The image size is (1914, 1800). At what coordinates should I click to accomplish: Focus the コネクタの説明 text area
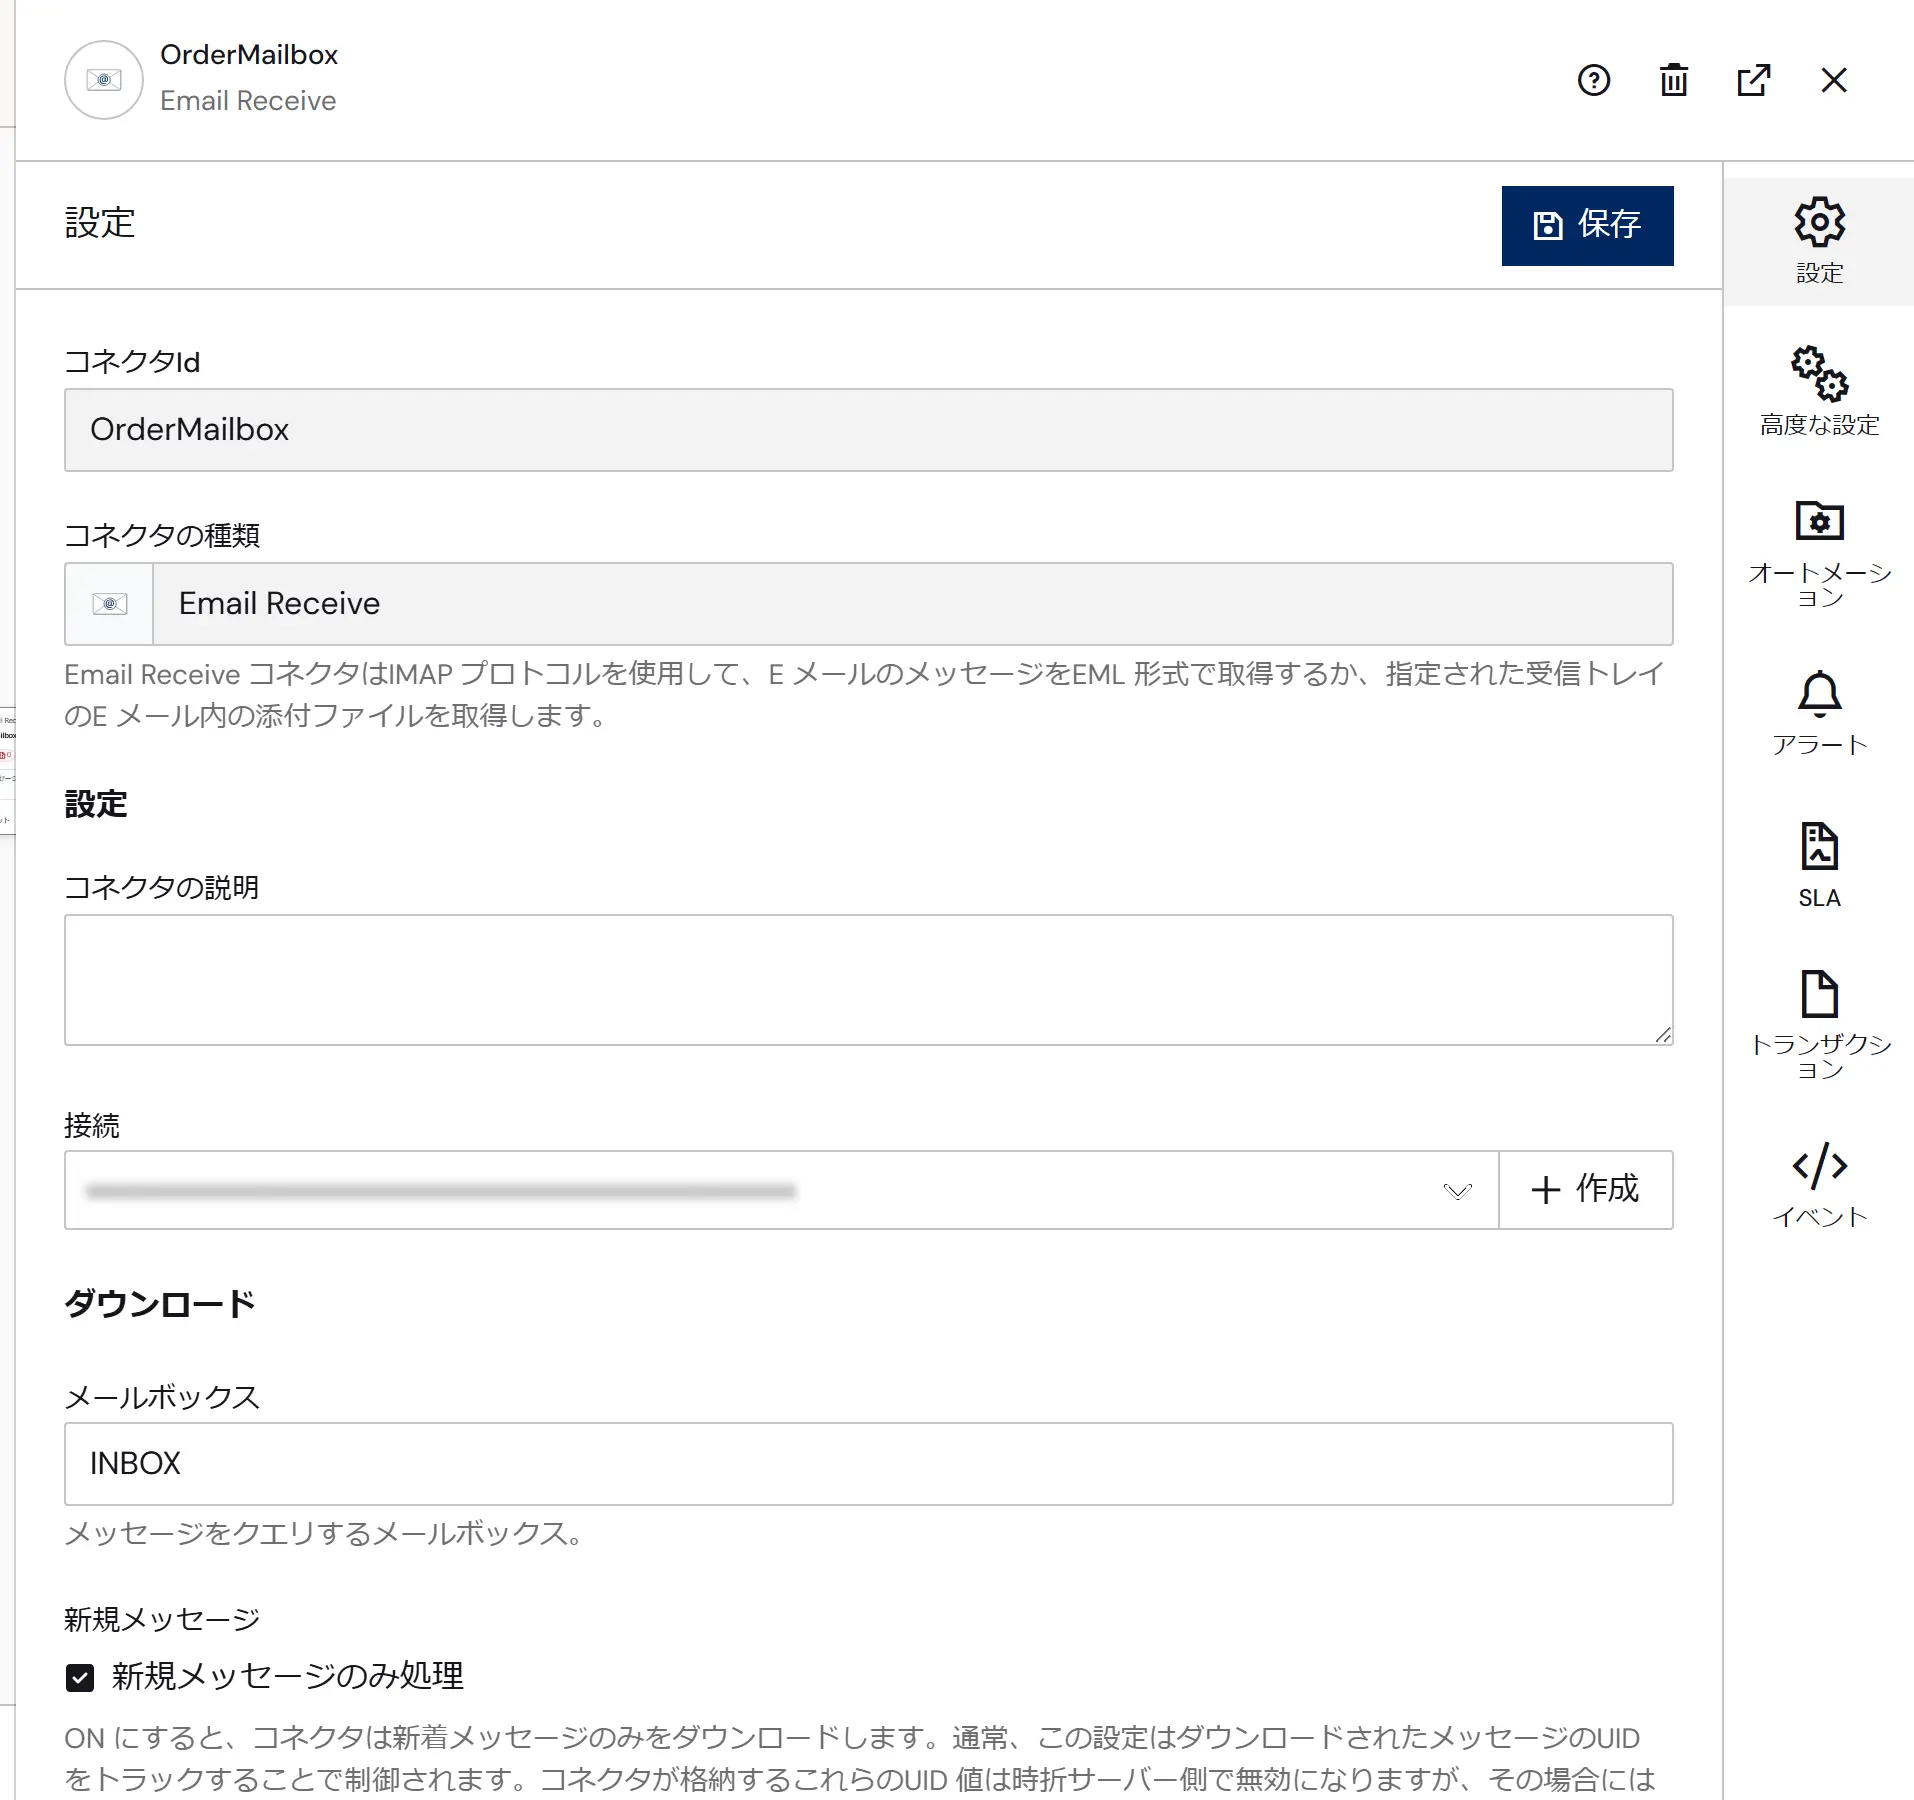(x=868, y=980)
